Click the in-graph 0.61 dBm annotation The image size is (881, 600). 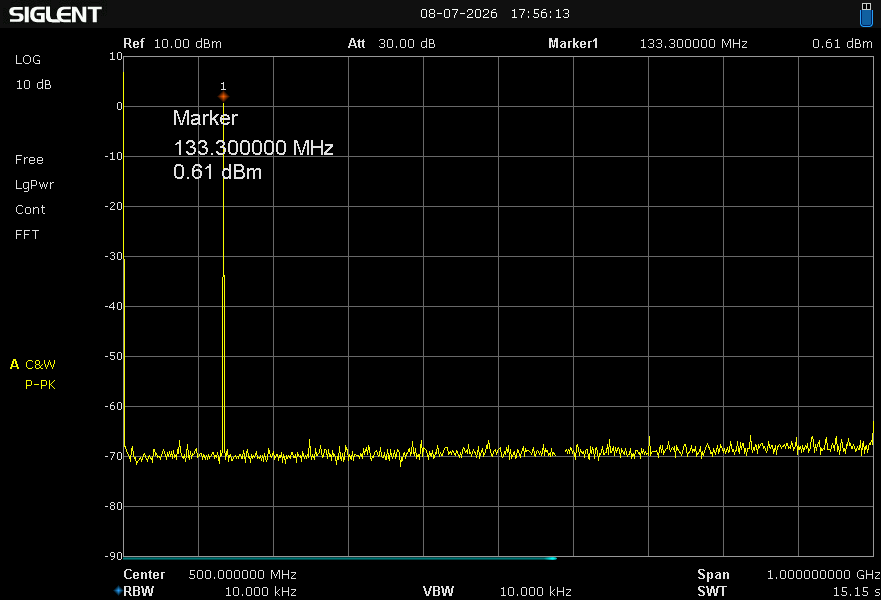click(217, 172)
